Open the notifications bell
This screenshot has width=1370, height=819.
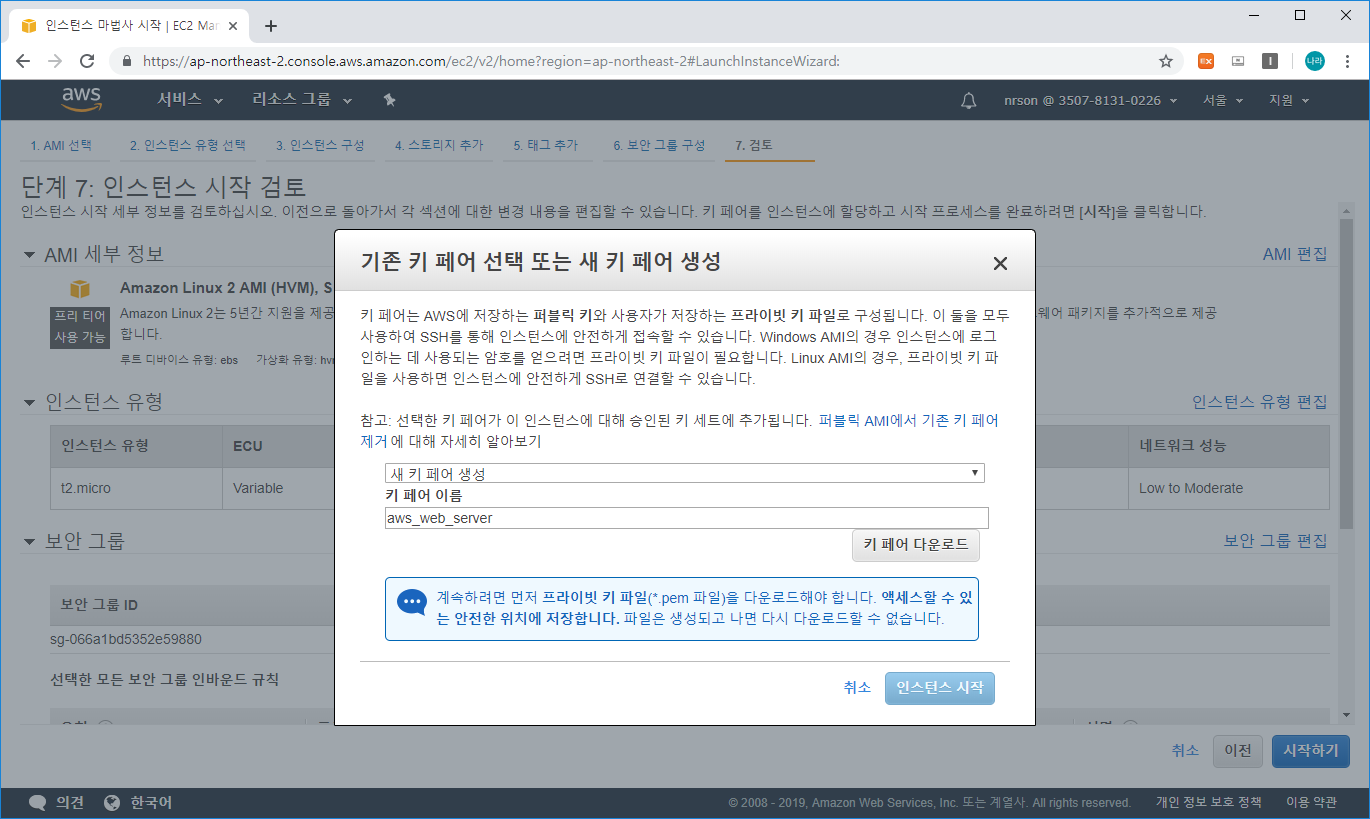point(968,100)
